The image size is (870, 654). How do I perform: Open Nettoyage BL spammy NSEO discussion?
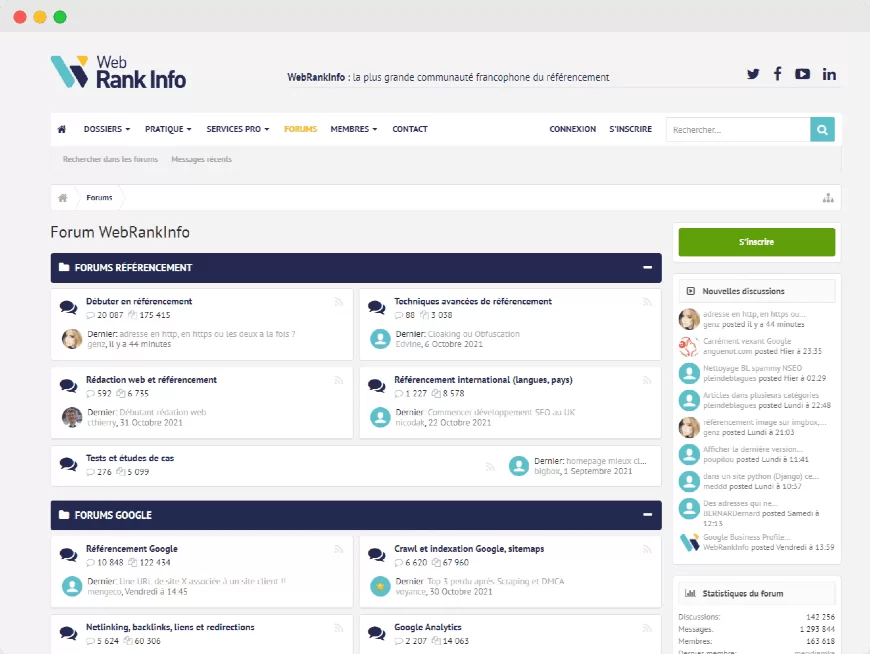pos(752,368)
